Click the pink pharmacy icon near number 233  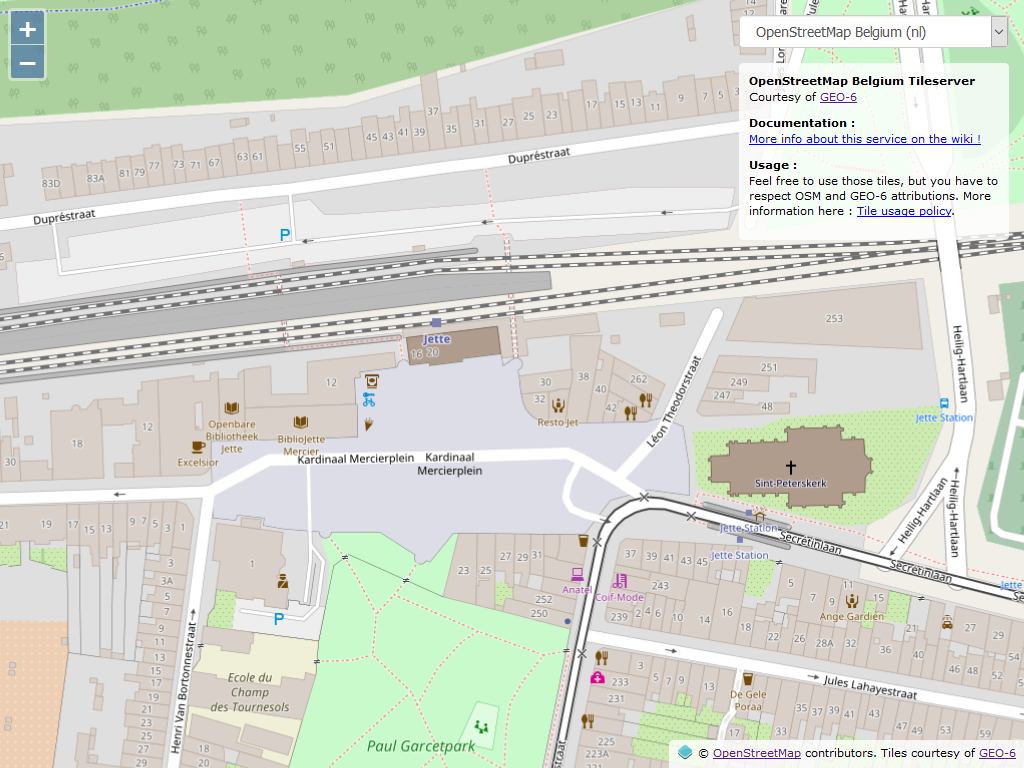coord(597,677)
